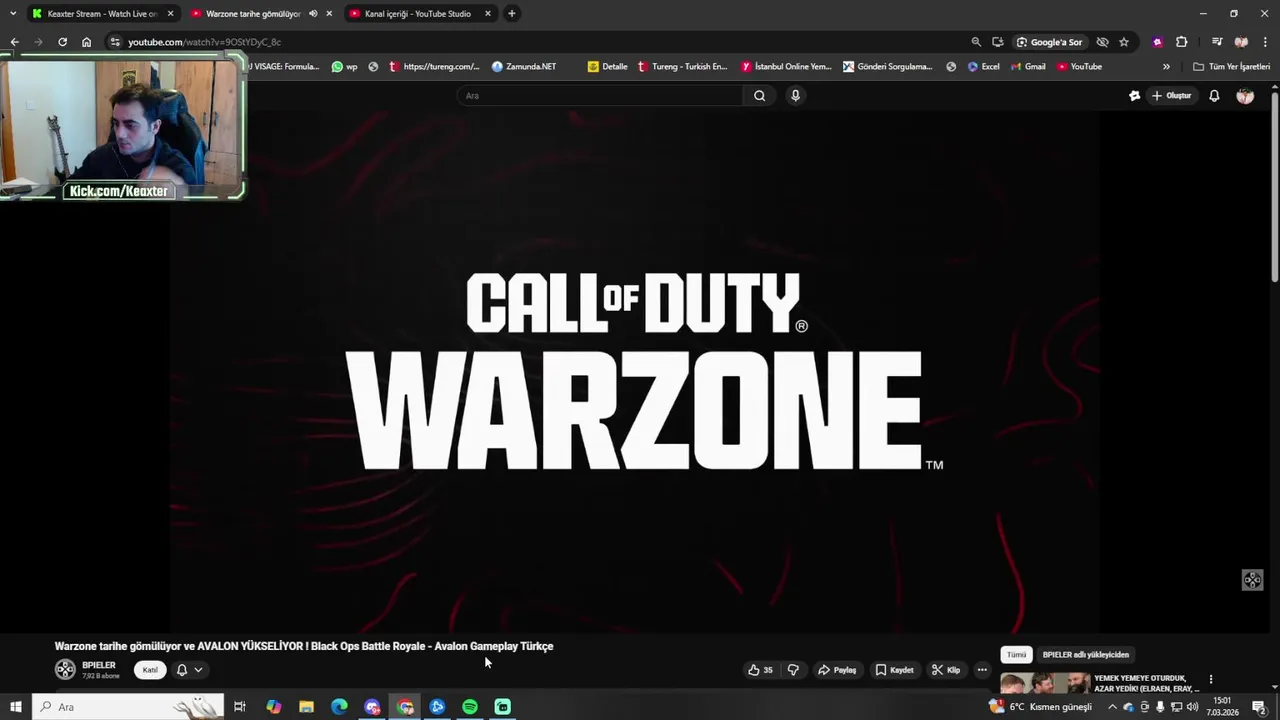Show hidden system tray icons chevron

pyautogui.click(x=1112, y=707)
